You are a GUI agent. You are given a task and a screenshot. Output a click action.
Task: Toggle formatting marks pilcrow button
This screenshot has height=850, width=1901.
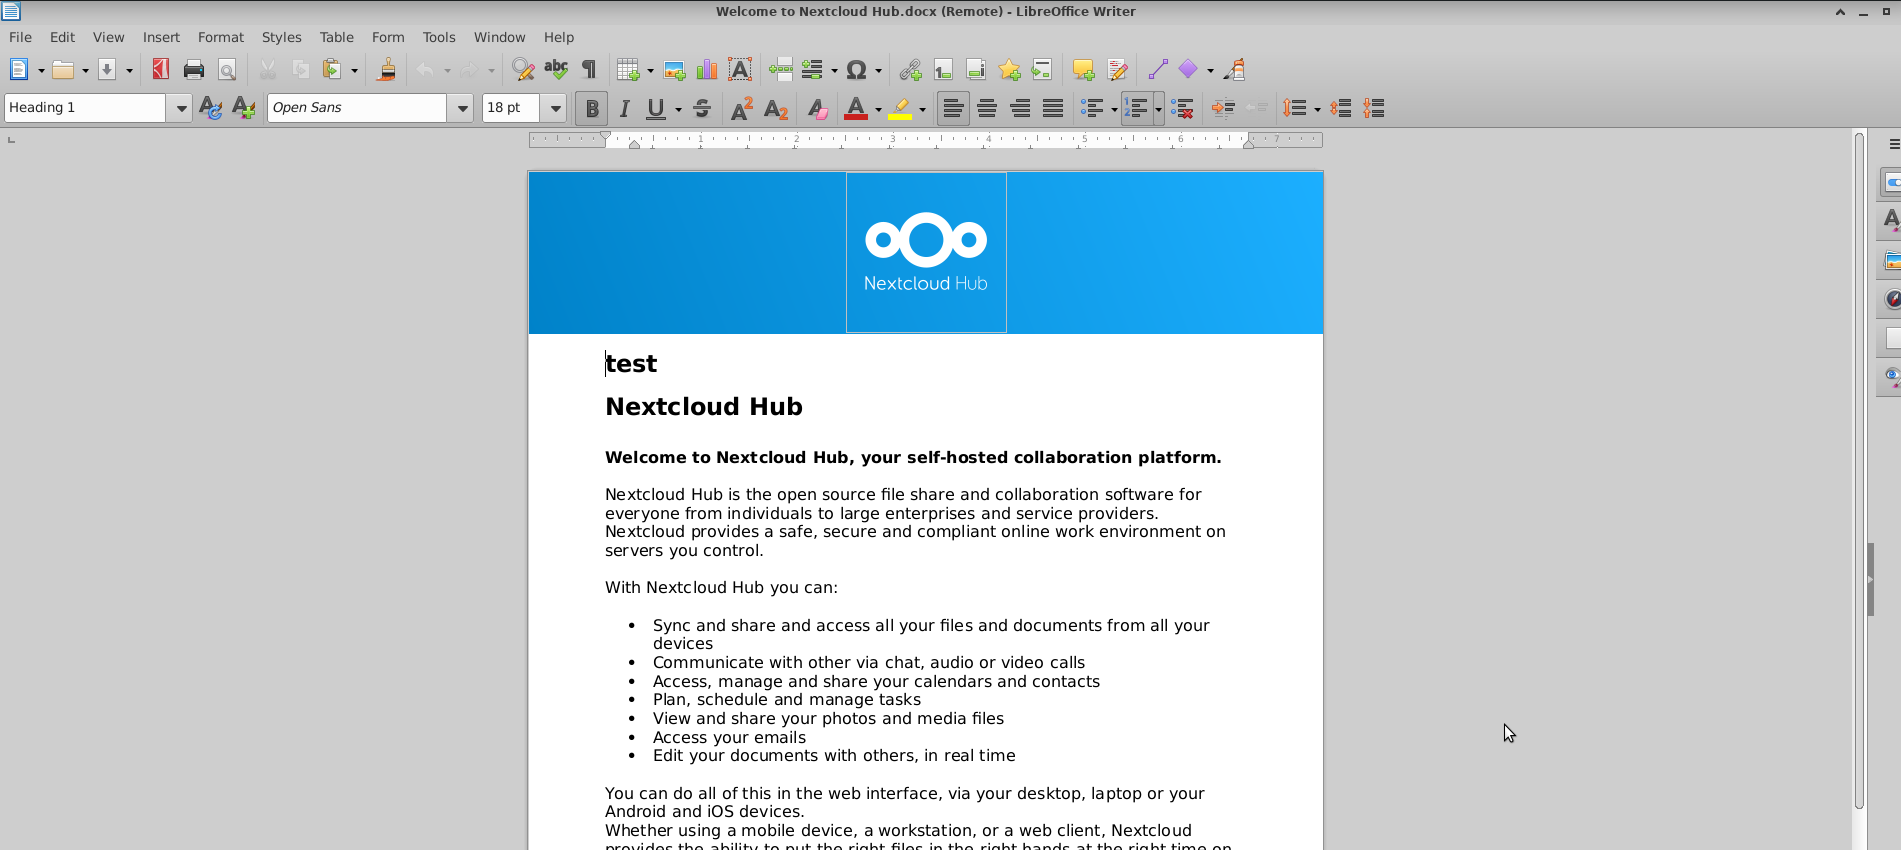(x=589, y=70)
